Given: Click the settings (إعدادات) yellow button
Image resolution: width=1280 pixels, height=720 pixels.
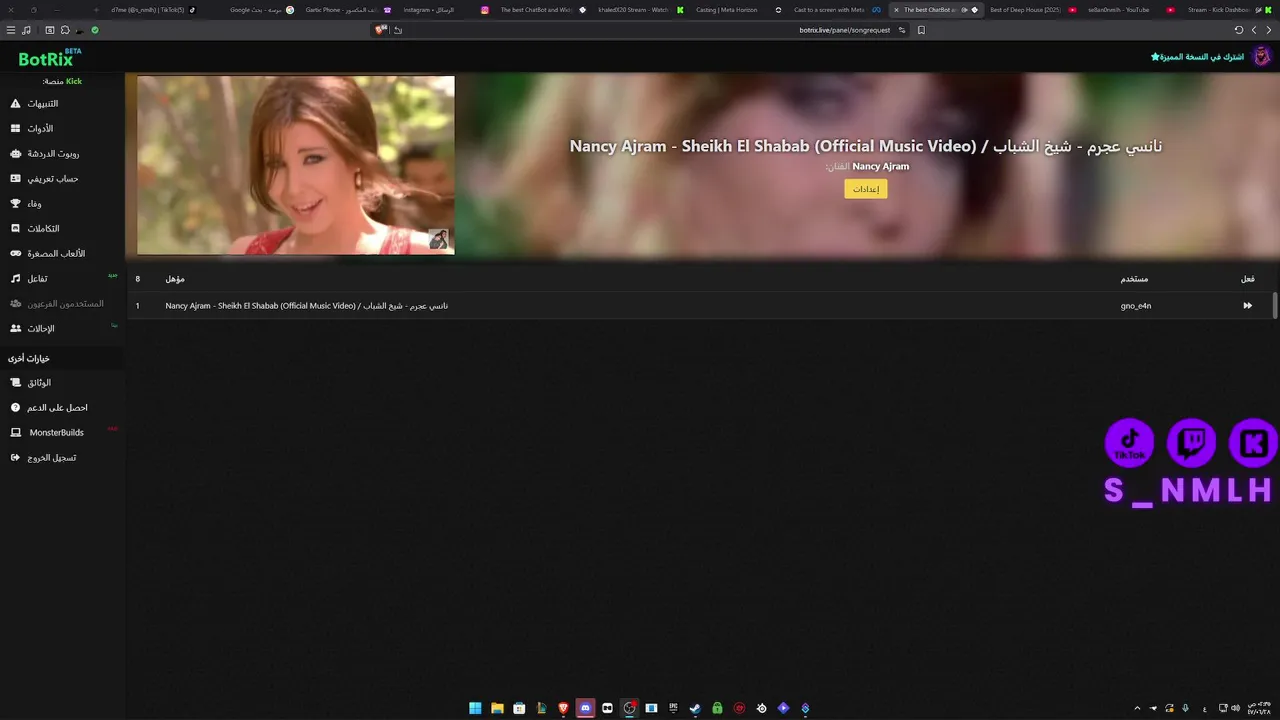Looking at the screenshot, I should (x=866, y=189).
